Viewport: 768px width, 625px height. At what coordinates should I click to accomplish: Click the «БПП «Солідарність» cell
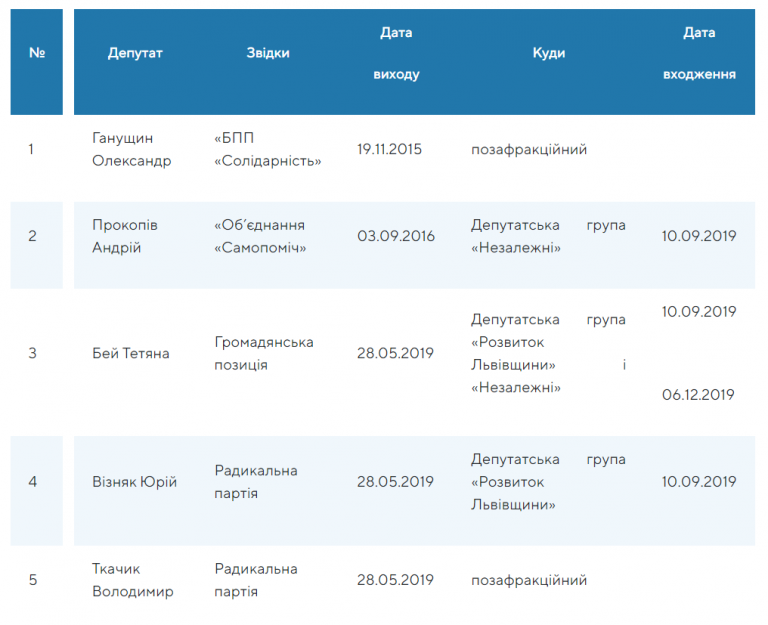[267, 149]
